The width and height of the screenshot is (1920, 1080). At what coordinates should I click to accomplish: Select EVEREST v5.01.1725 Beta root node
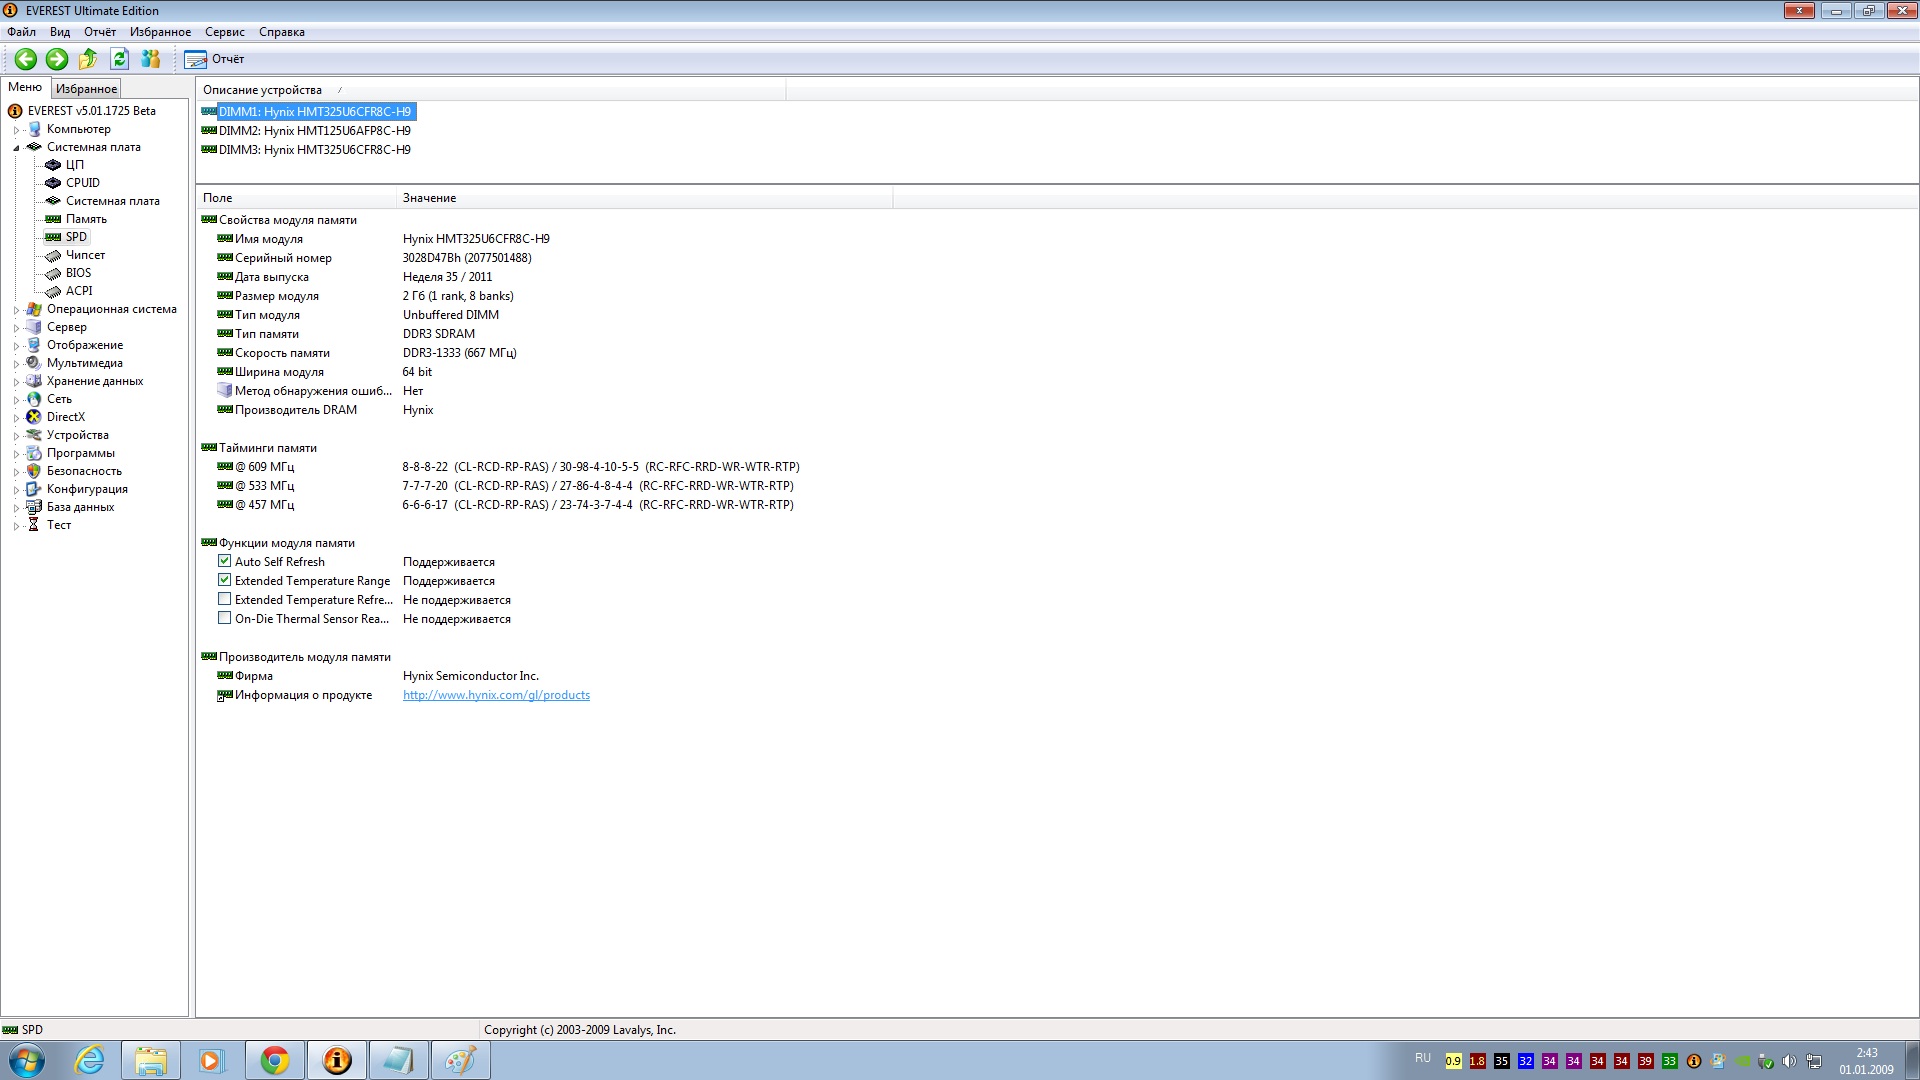(x=92, y=111)
